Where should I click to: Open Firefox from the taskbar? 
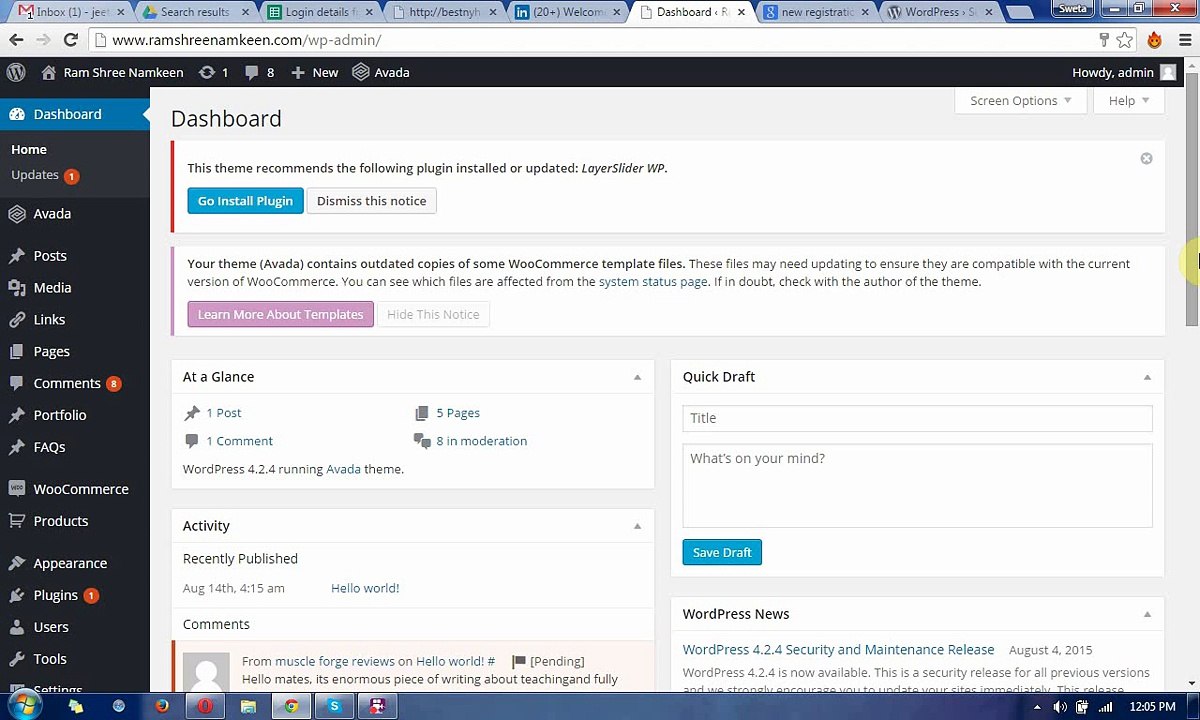point(162,706)
